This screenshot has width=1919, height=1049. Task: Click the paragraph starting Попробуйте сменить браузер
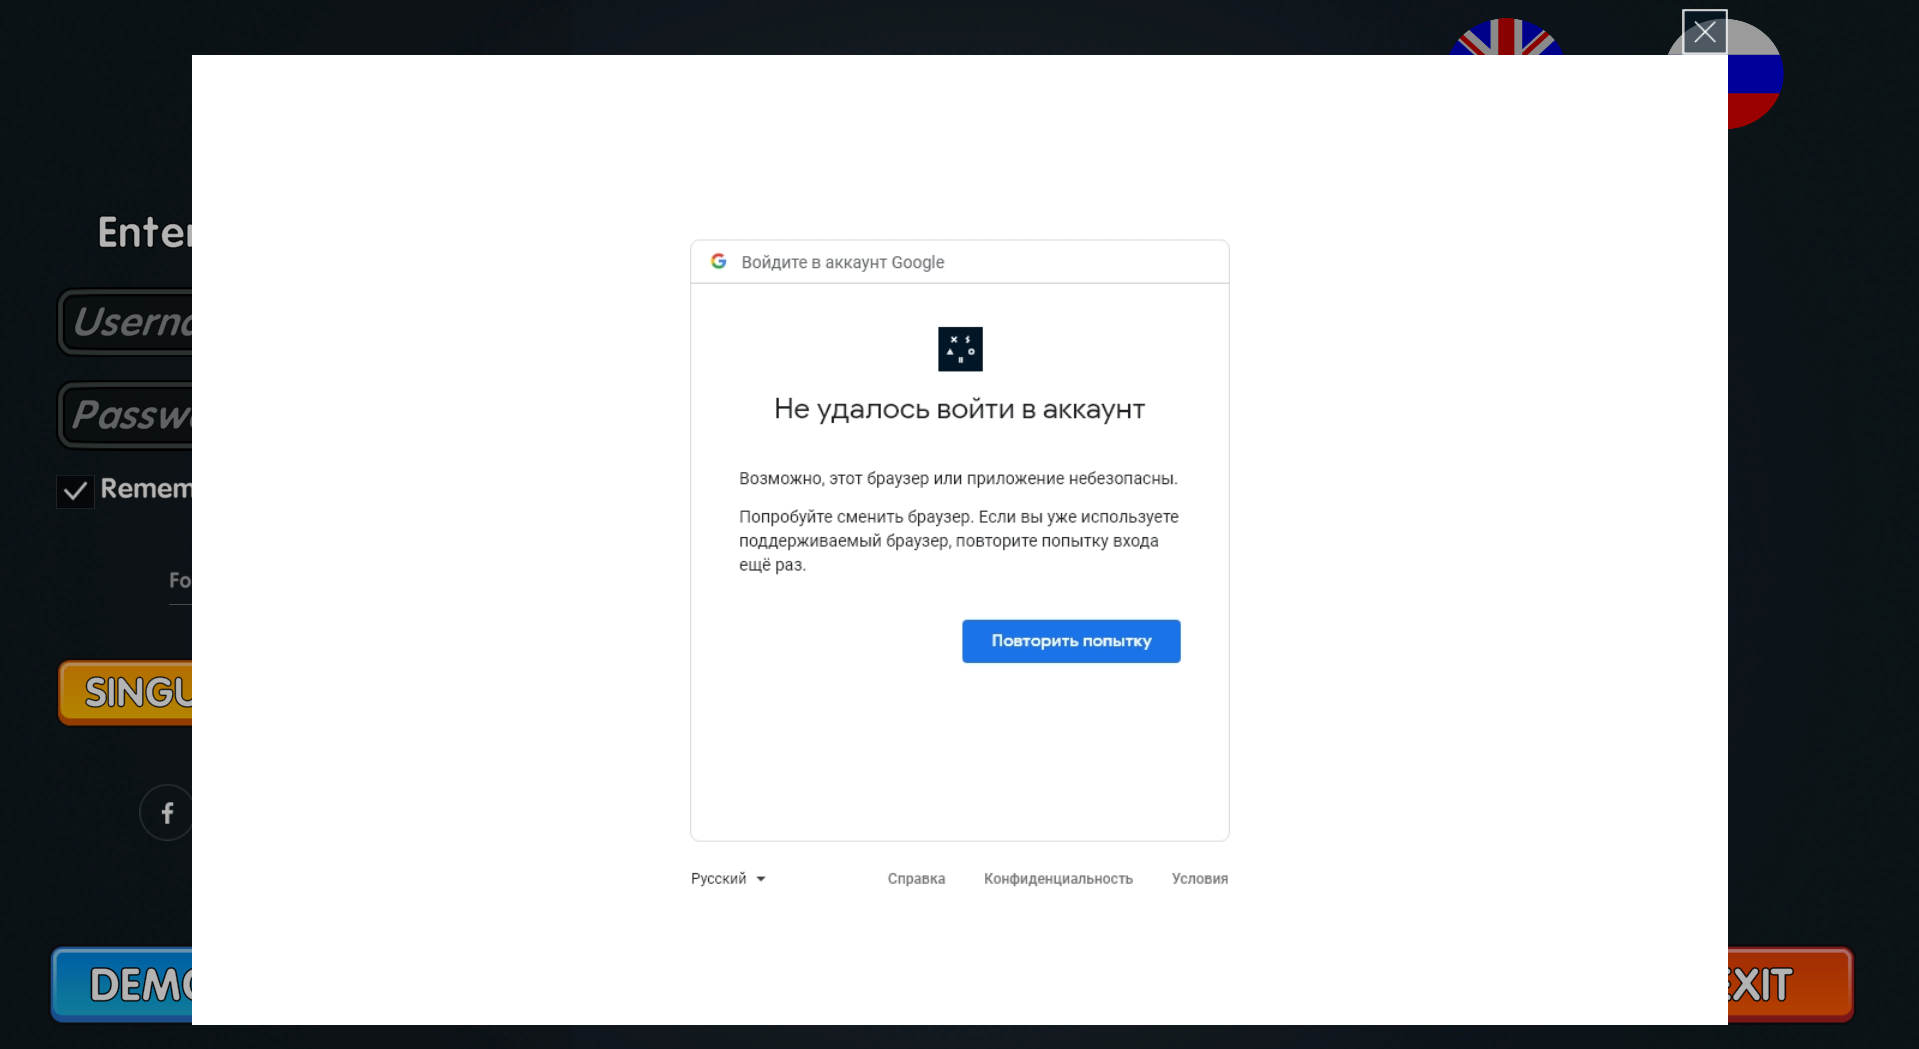coord(959,541)
